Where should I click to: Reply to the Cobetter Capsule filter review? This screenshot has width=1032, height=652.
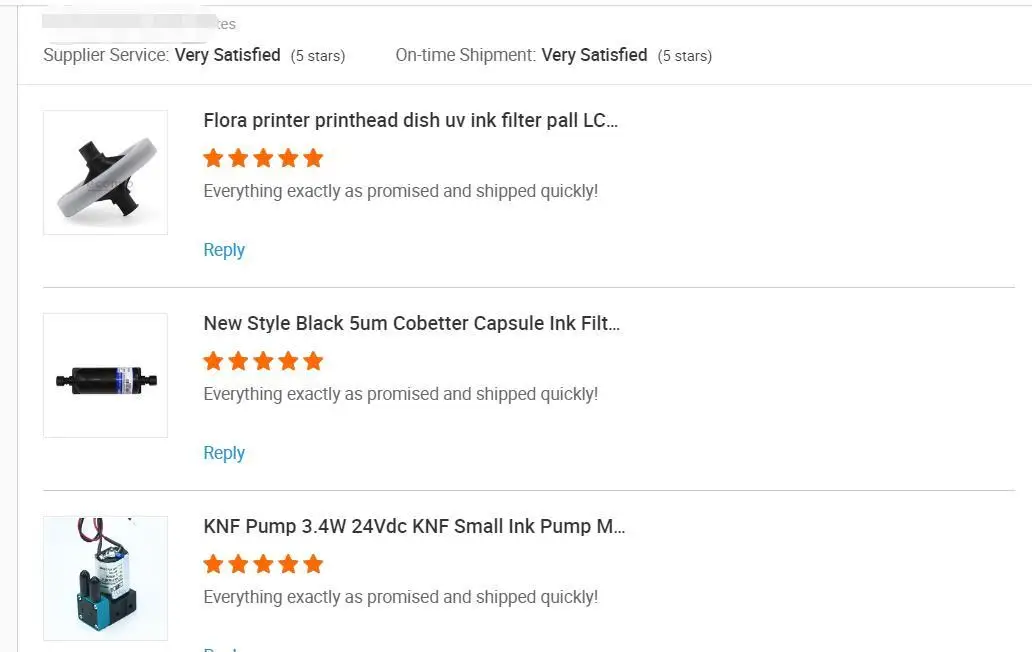(x=224, y=453)
